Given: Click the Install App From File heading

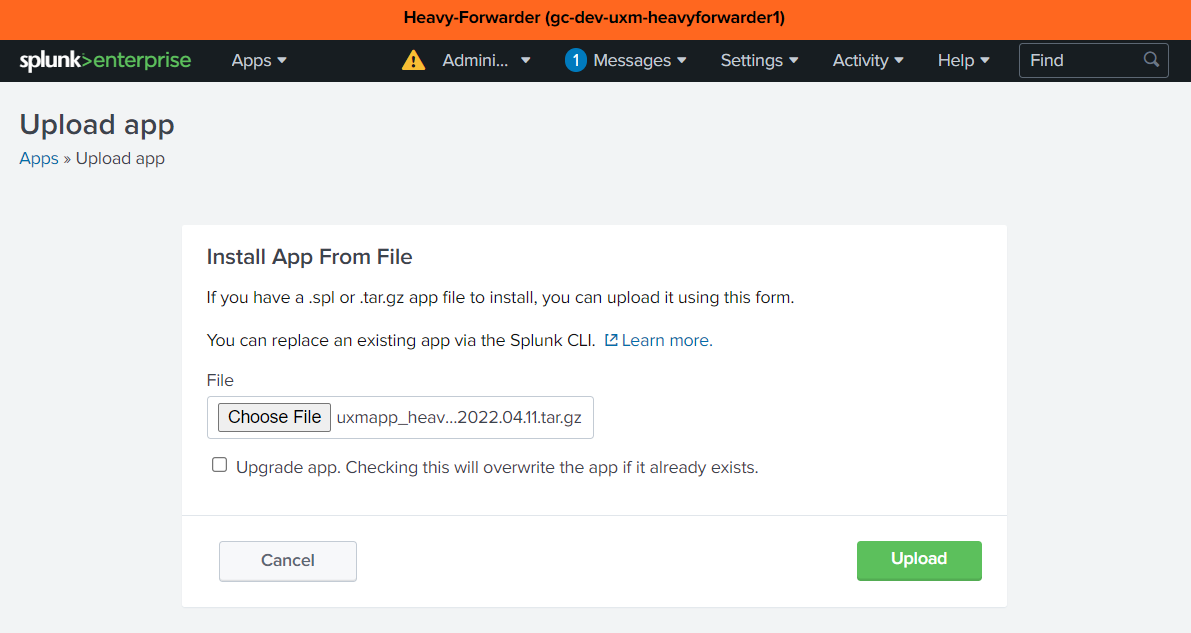Looking at the screenshot, I should coord(309,257).
